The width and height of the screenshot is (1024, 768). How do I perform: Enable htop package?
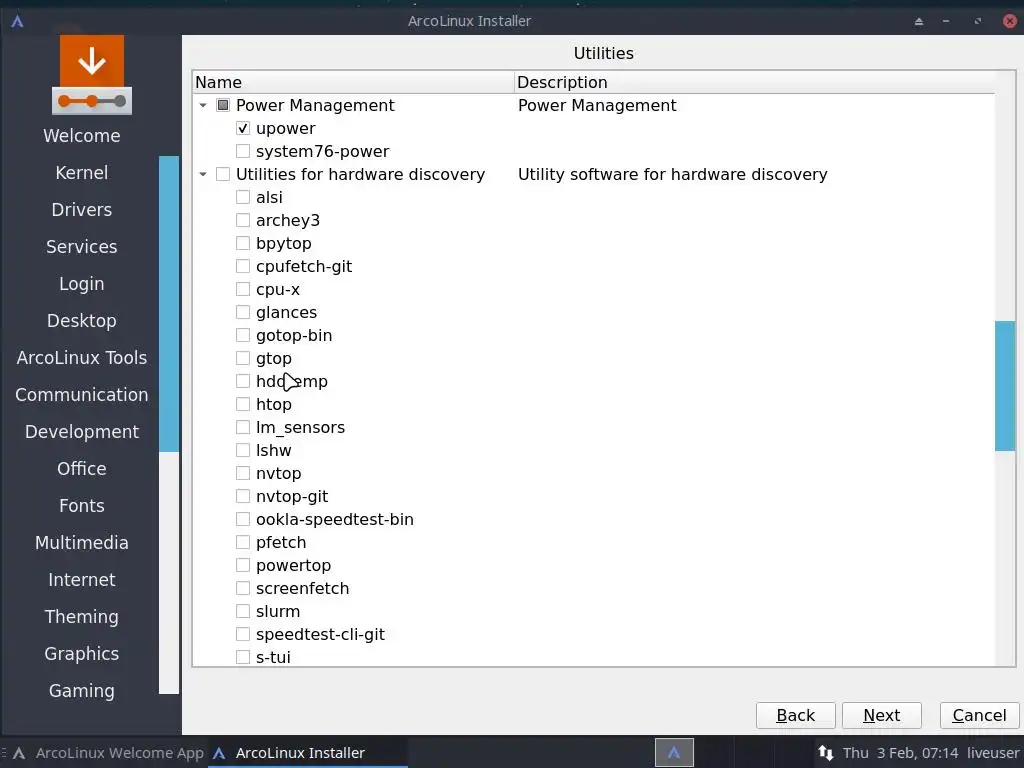pos(243,404)
